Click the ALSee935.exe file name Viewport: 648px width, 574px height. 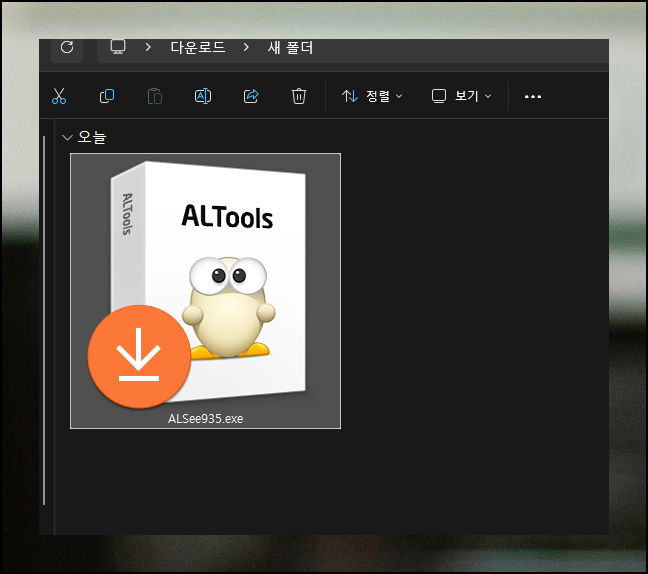coord(205,419)
